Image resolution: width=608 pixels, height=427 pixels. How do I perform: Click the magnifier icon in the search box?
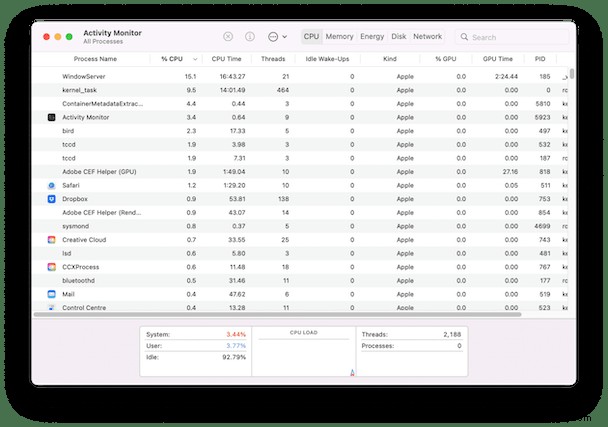[464, 37]
